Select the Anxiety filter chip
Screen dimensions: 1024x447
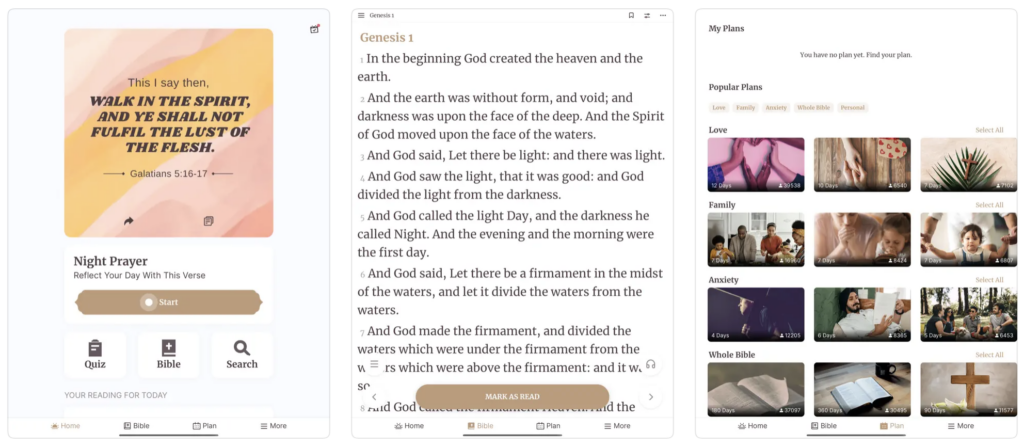coord(776,107)
